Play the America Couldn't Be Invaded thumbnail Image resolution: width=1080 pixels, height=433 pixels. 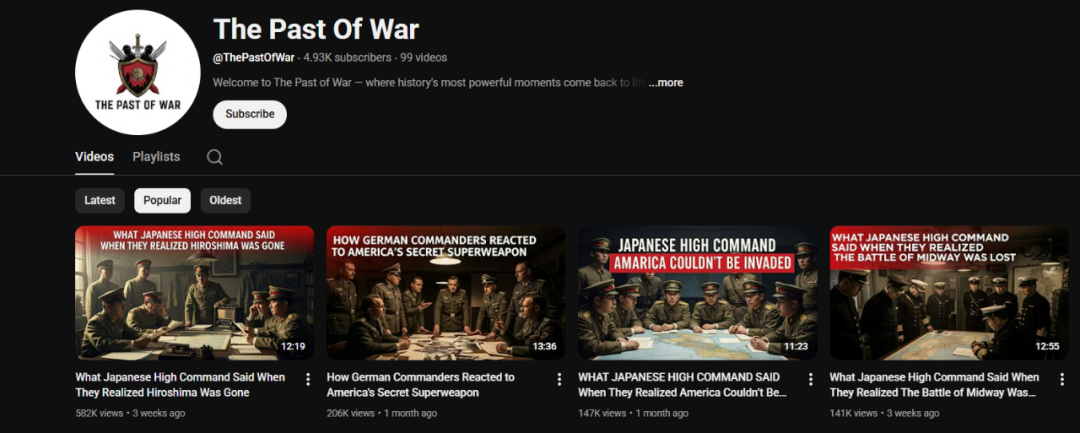click(697, 293)
